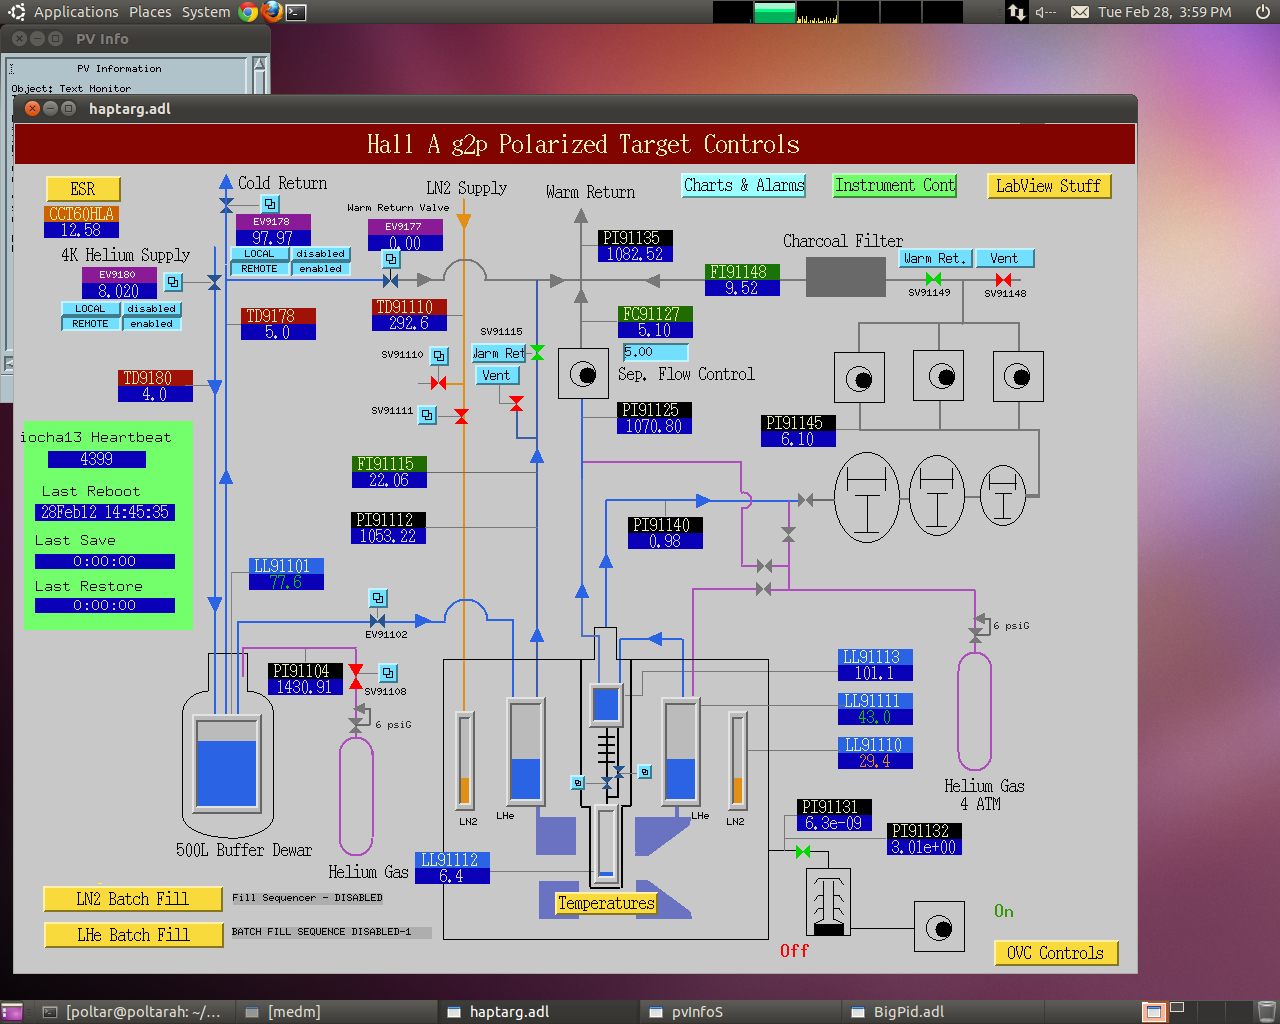Click the red SV91108 valve symbol
Image resolution: width=1280 pixels, height=1024 pixels.
pyautogui.click(x=355, y=677)
